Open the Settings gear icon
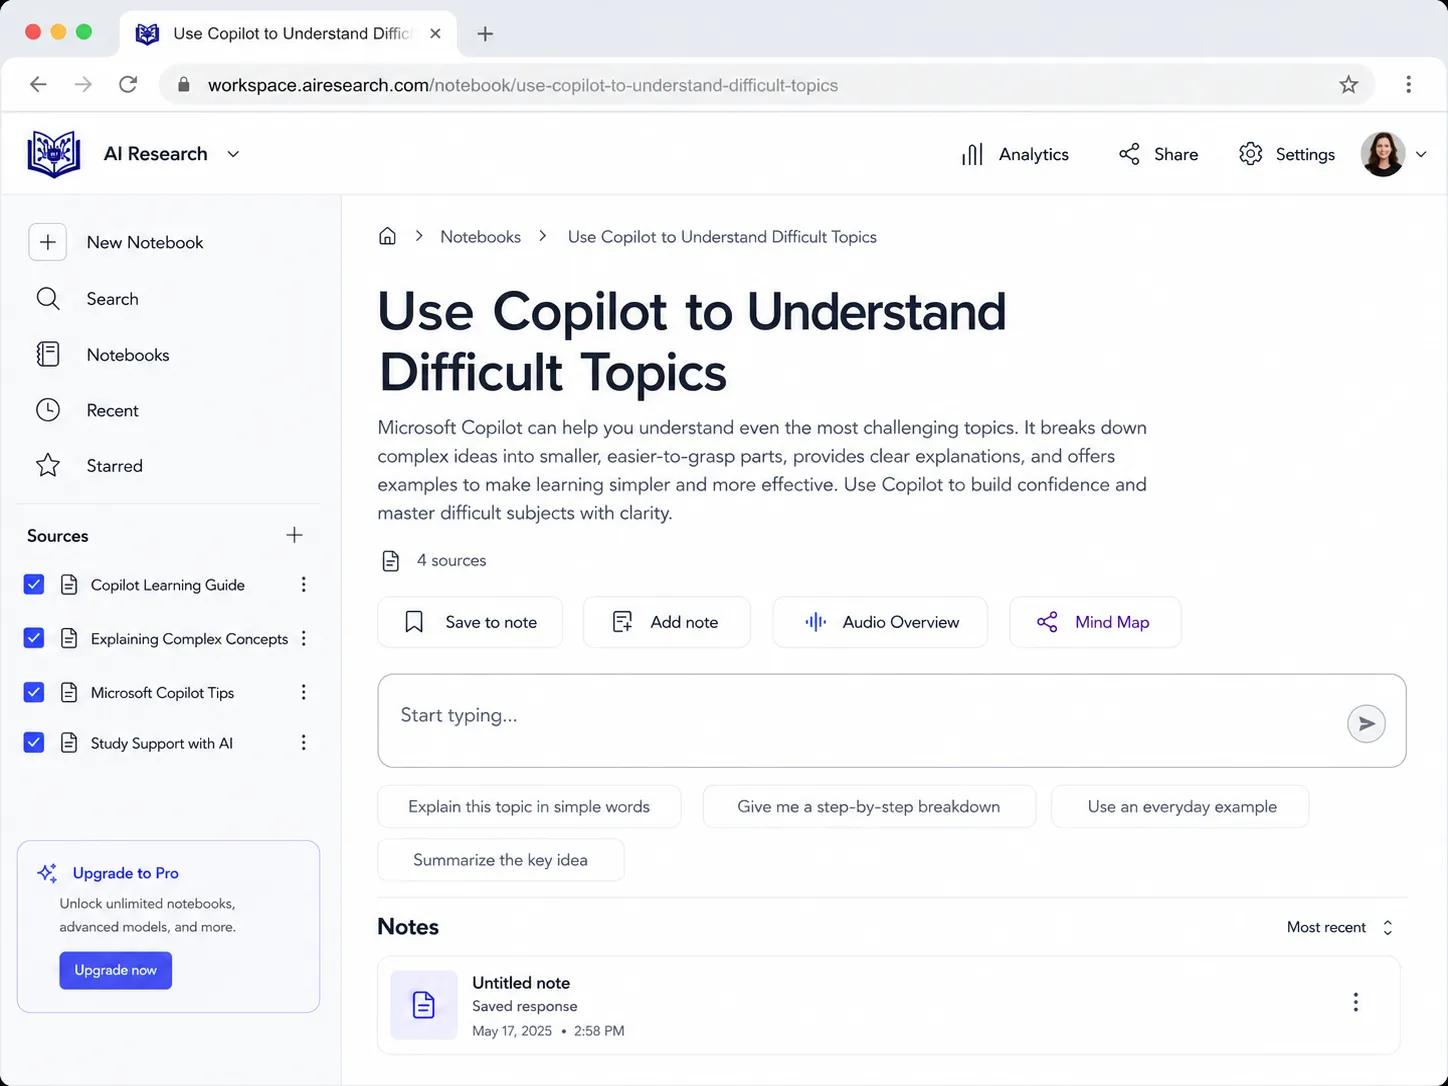The width and height of the screenshot is (1448, 1086). (1250, 154)
